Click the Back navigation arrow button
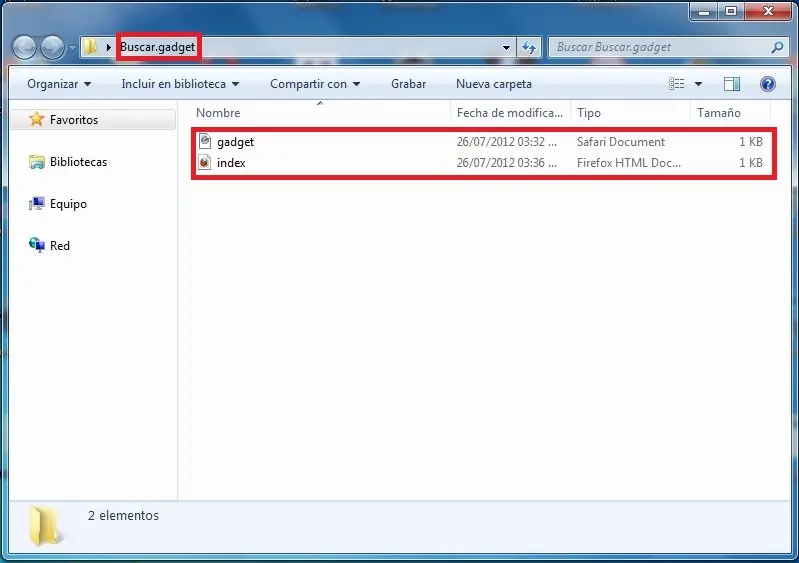The width and height of the screenshot is (799, 563). pos(24,47)
